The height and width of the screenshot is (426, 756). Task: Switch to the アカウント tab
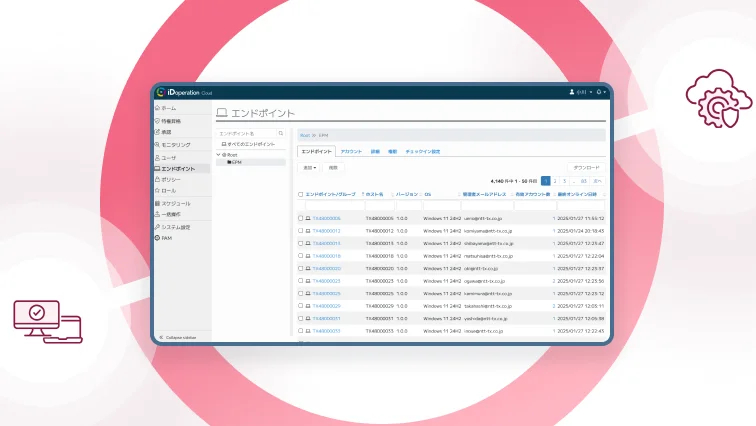coord(351,151)
